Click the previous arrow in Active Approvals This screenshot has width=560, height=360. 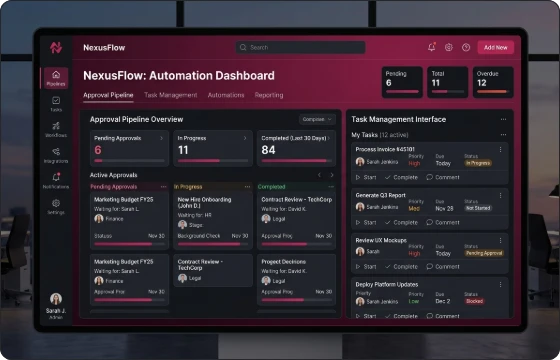(320, 175)
